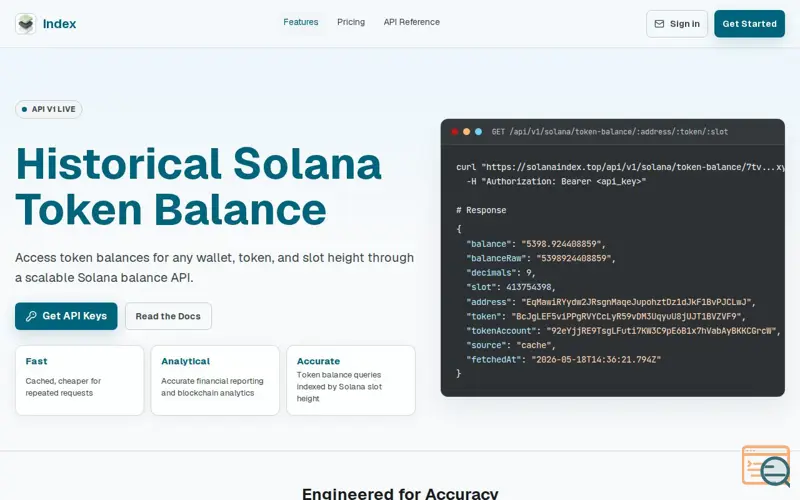Click the curl command URL line

620,167
